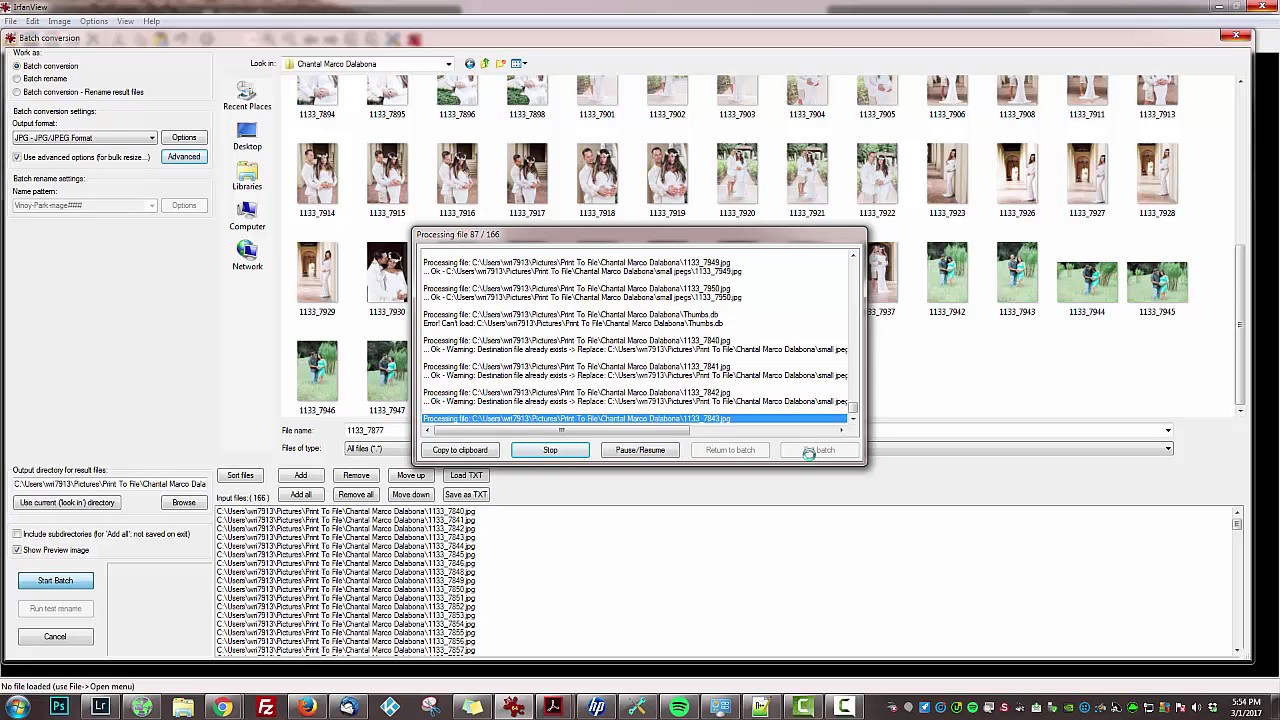Jump to Desktop location
1280x720 pixels.
coord(247,137)
